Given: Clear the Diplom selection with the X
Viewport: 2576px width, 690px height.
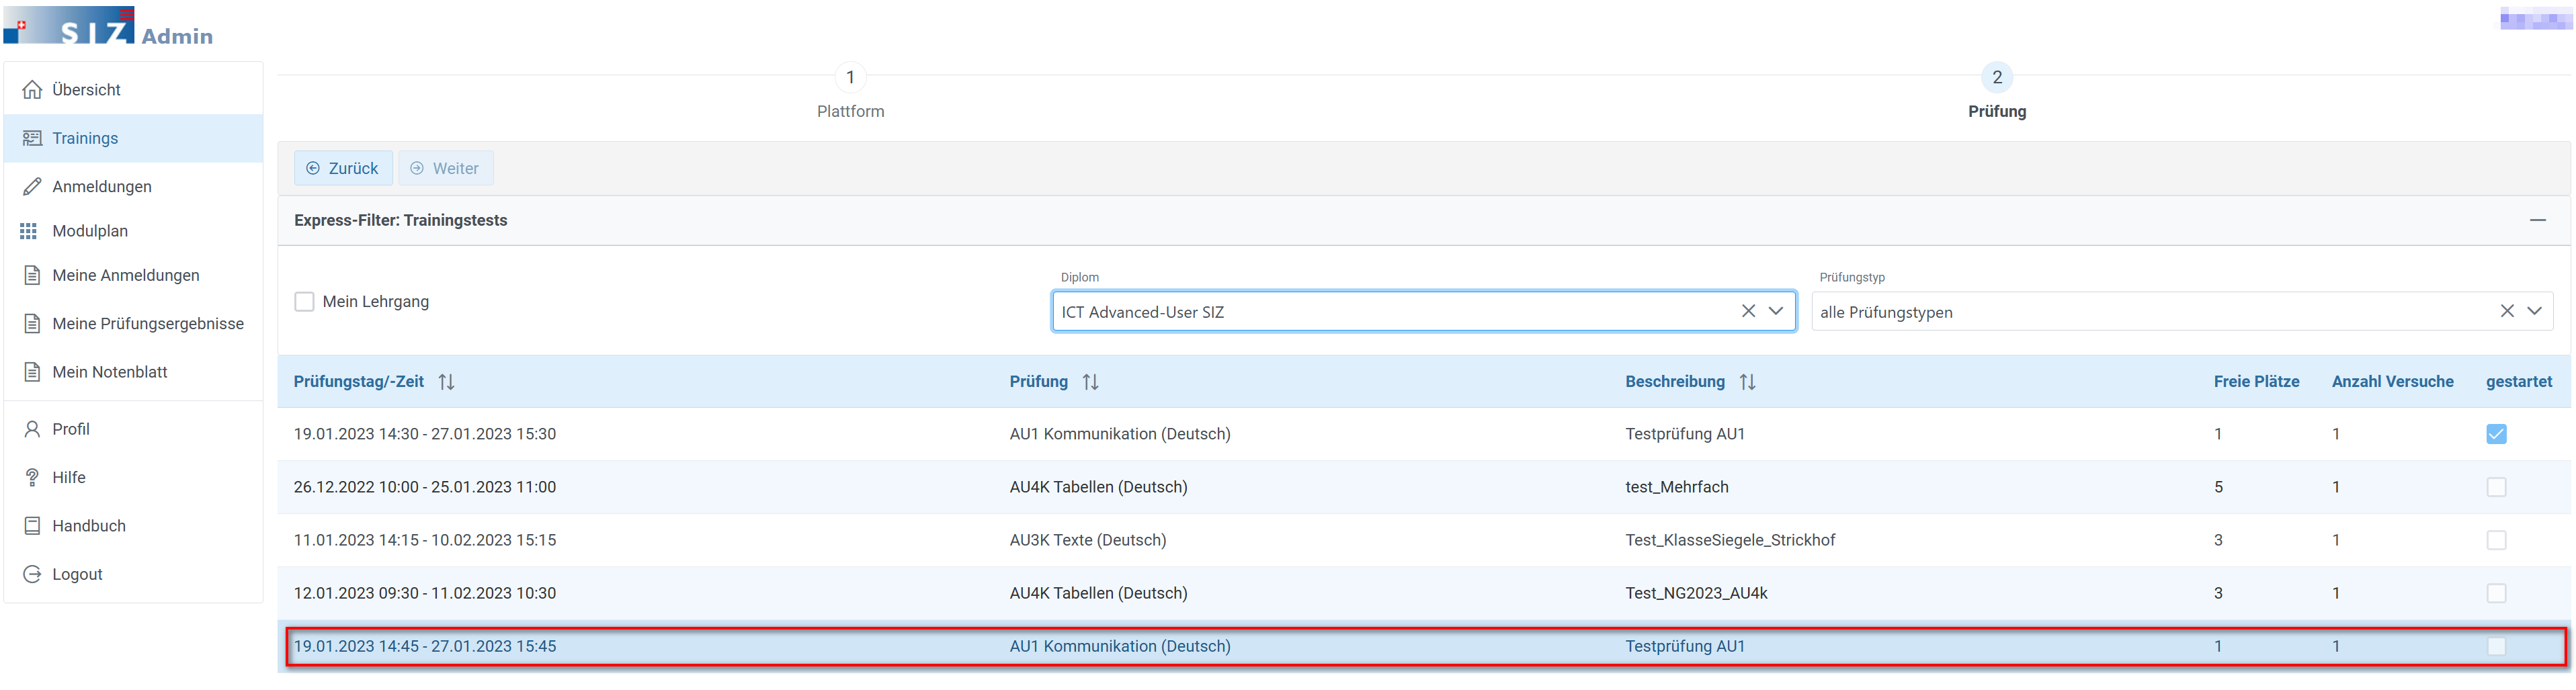Looking at the screenshot, I should [1749, 311].
